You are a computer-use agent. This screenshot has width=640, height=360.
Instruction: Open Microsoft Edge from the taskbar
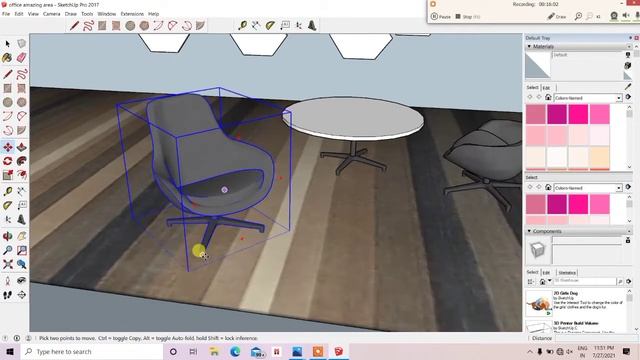[x=235, y=351]
